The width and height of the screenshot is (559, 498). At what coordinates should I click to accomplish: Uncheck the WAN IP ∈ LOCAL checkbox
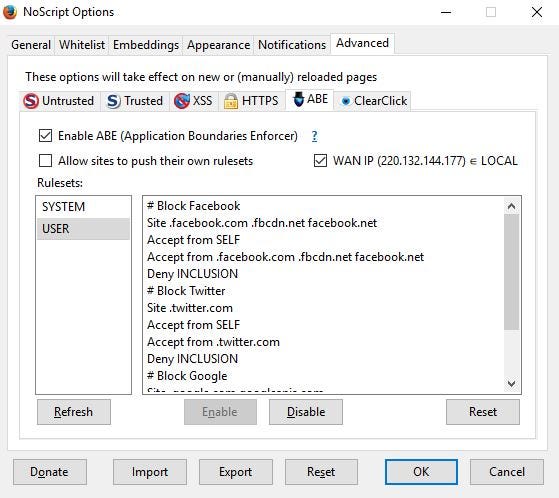click(x=320, y=161)
